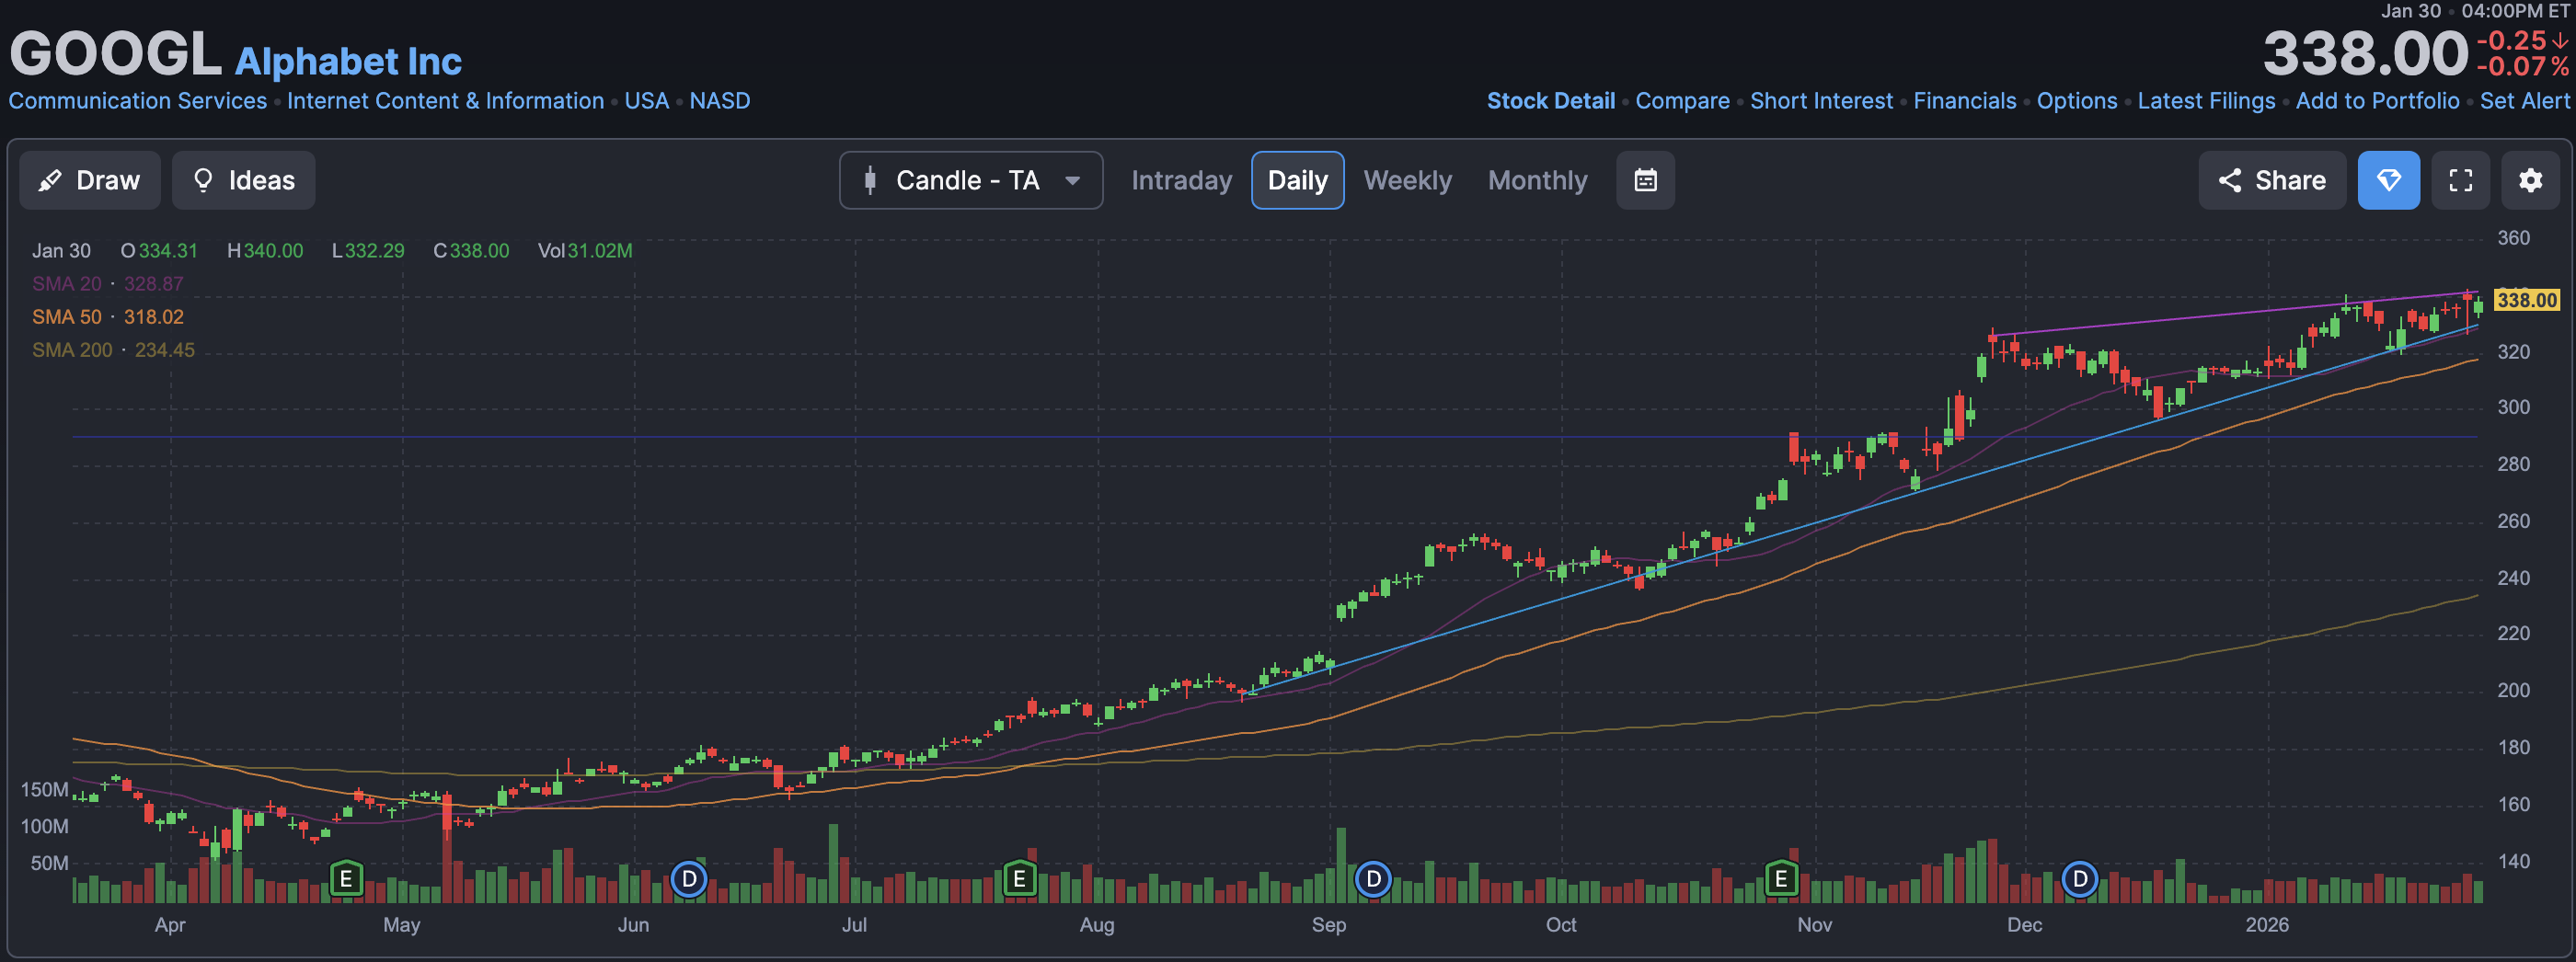2576x962 pixels.
Task: Click the -0.07% percent change value
Action: point(2522,67)
